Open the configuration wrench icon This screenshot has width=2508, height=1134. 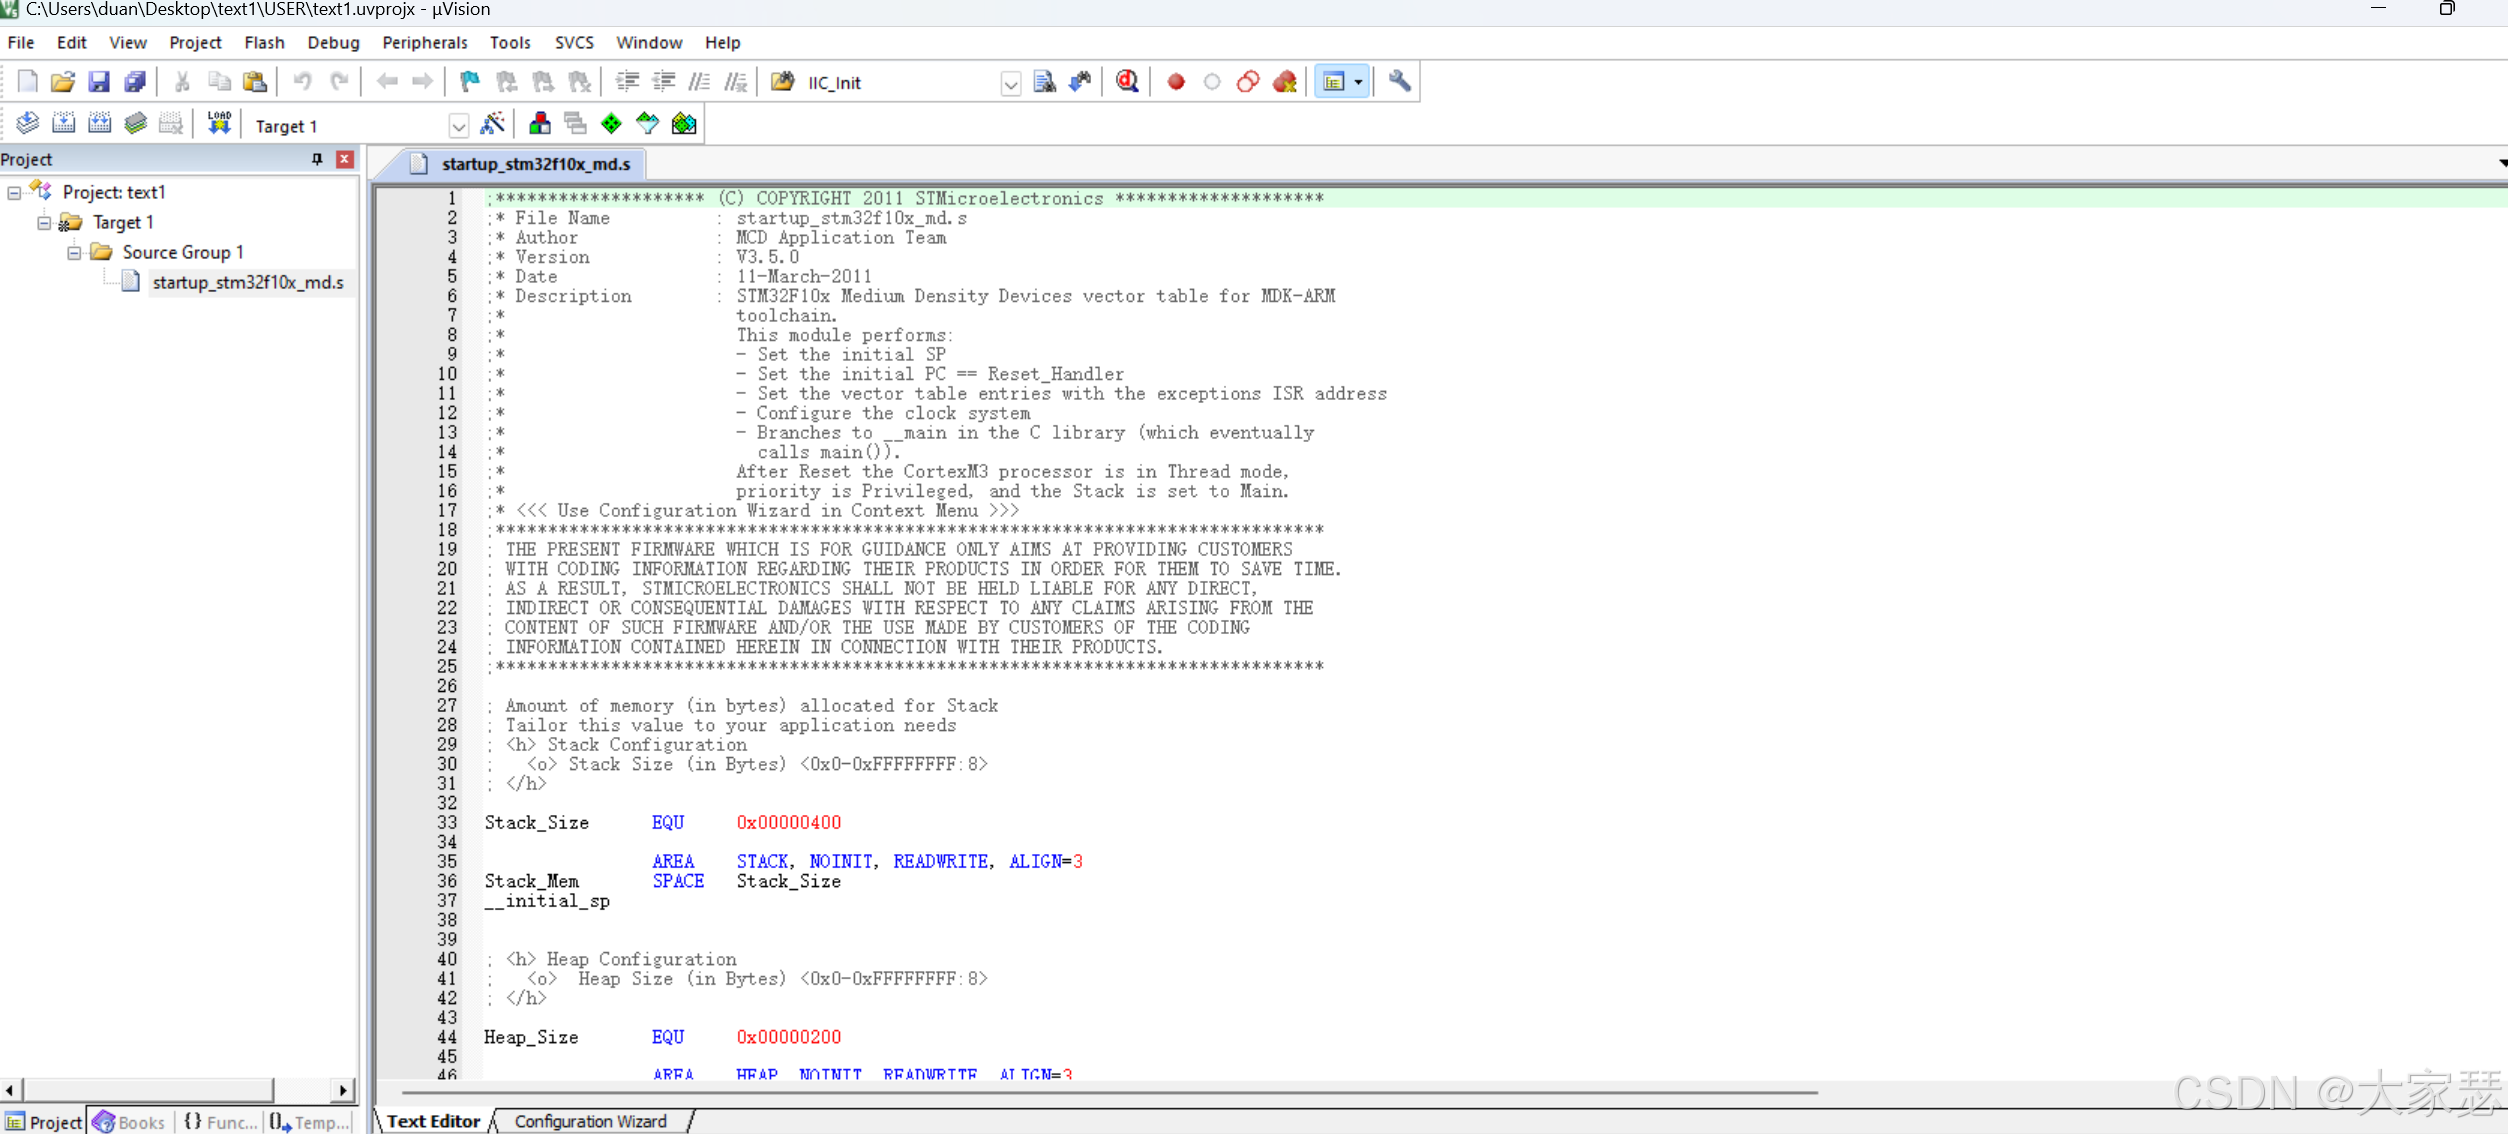click(x=1399, y=82)
